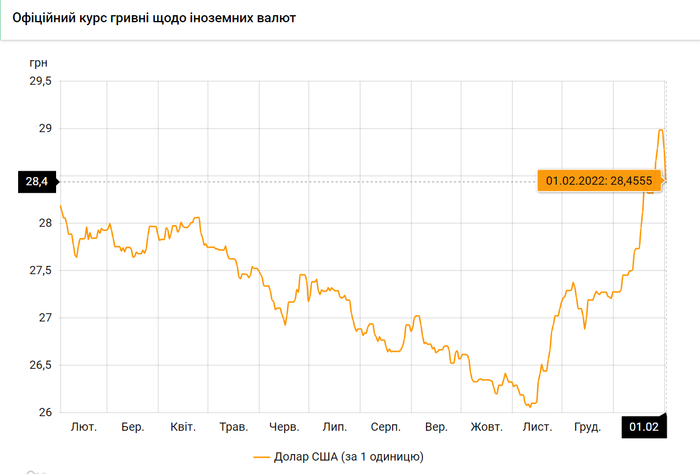This screenshot has width=700, height=474.
Task: Select the Жовт. x-axis label
Action: coord(487,427)
